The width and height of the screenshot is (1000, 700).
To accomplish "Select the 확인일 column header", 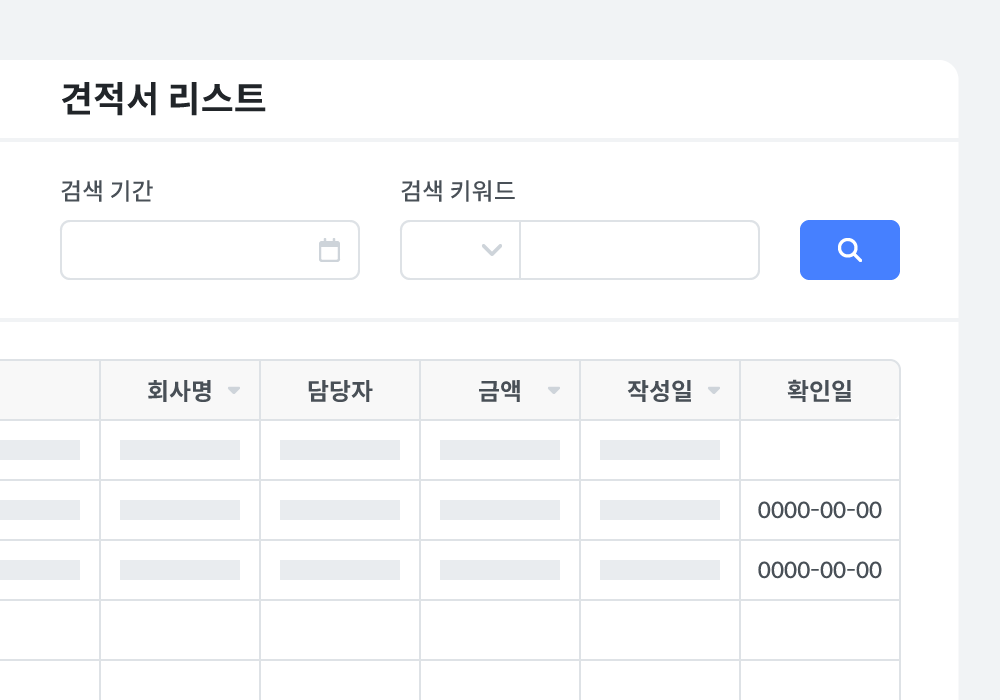I will pyautogui.click(x=820, y=391).
